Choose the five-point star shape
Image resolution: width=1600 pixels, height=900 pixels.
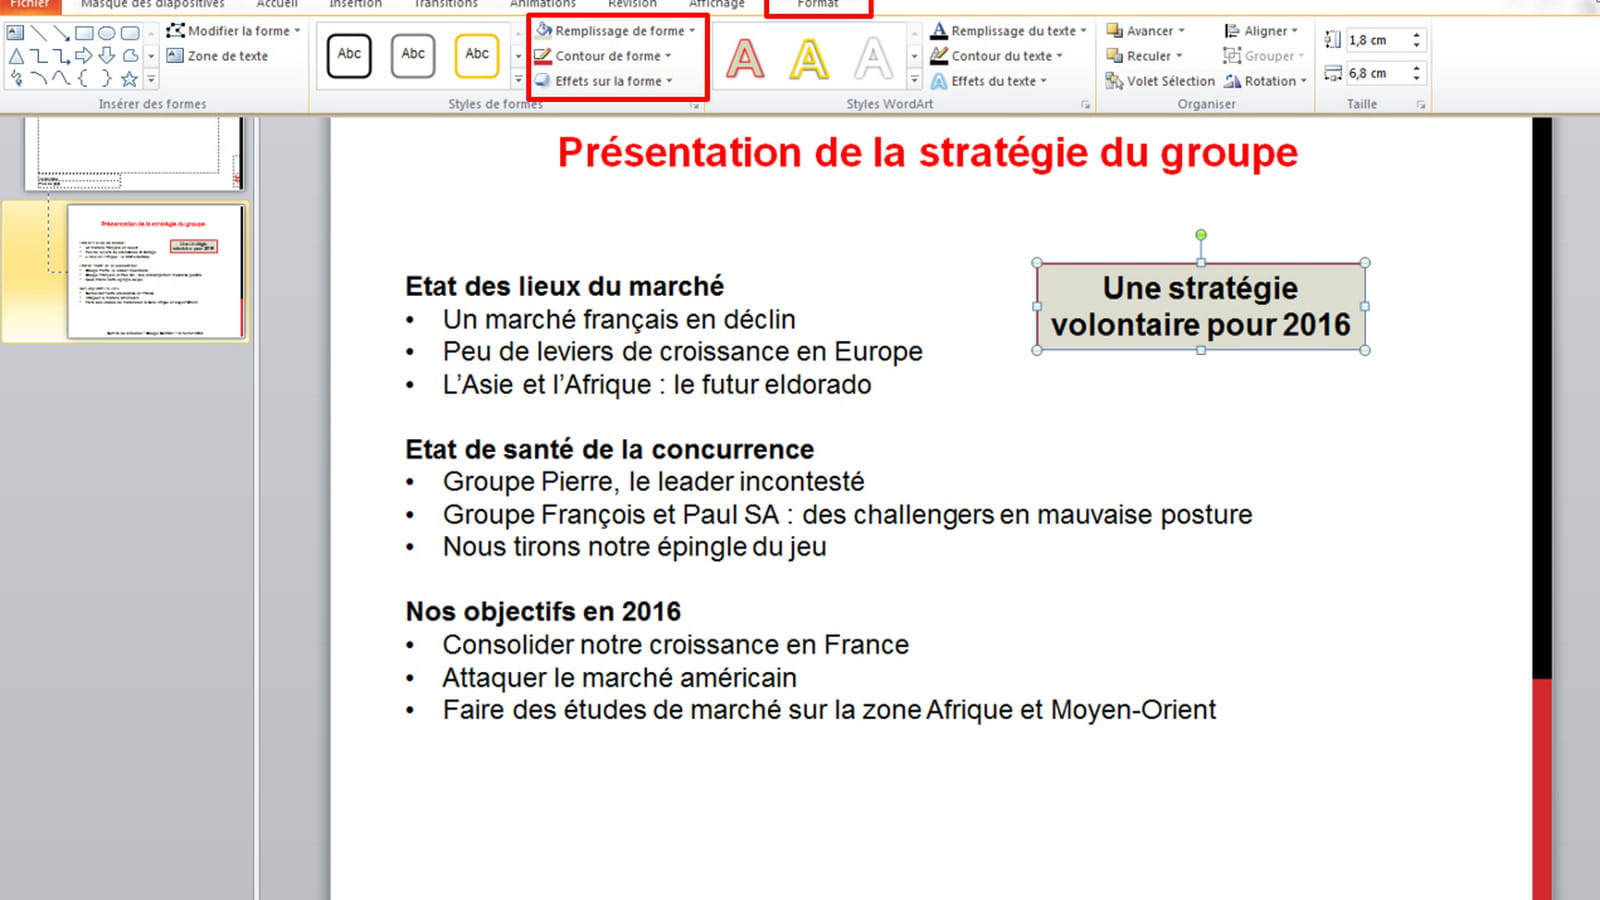coord(129,79)
